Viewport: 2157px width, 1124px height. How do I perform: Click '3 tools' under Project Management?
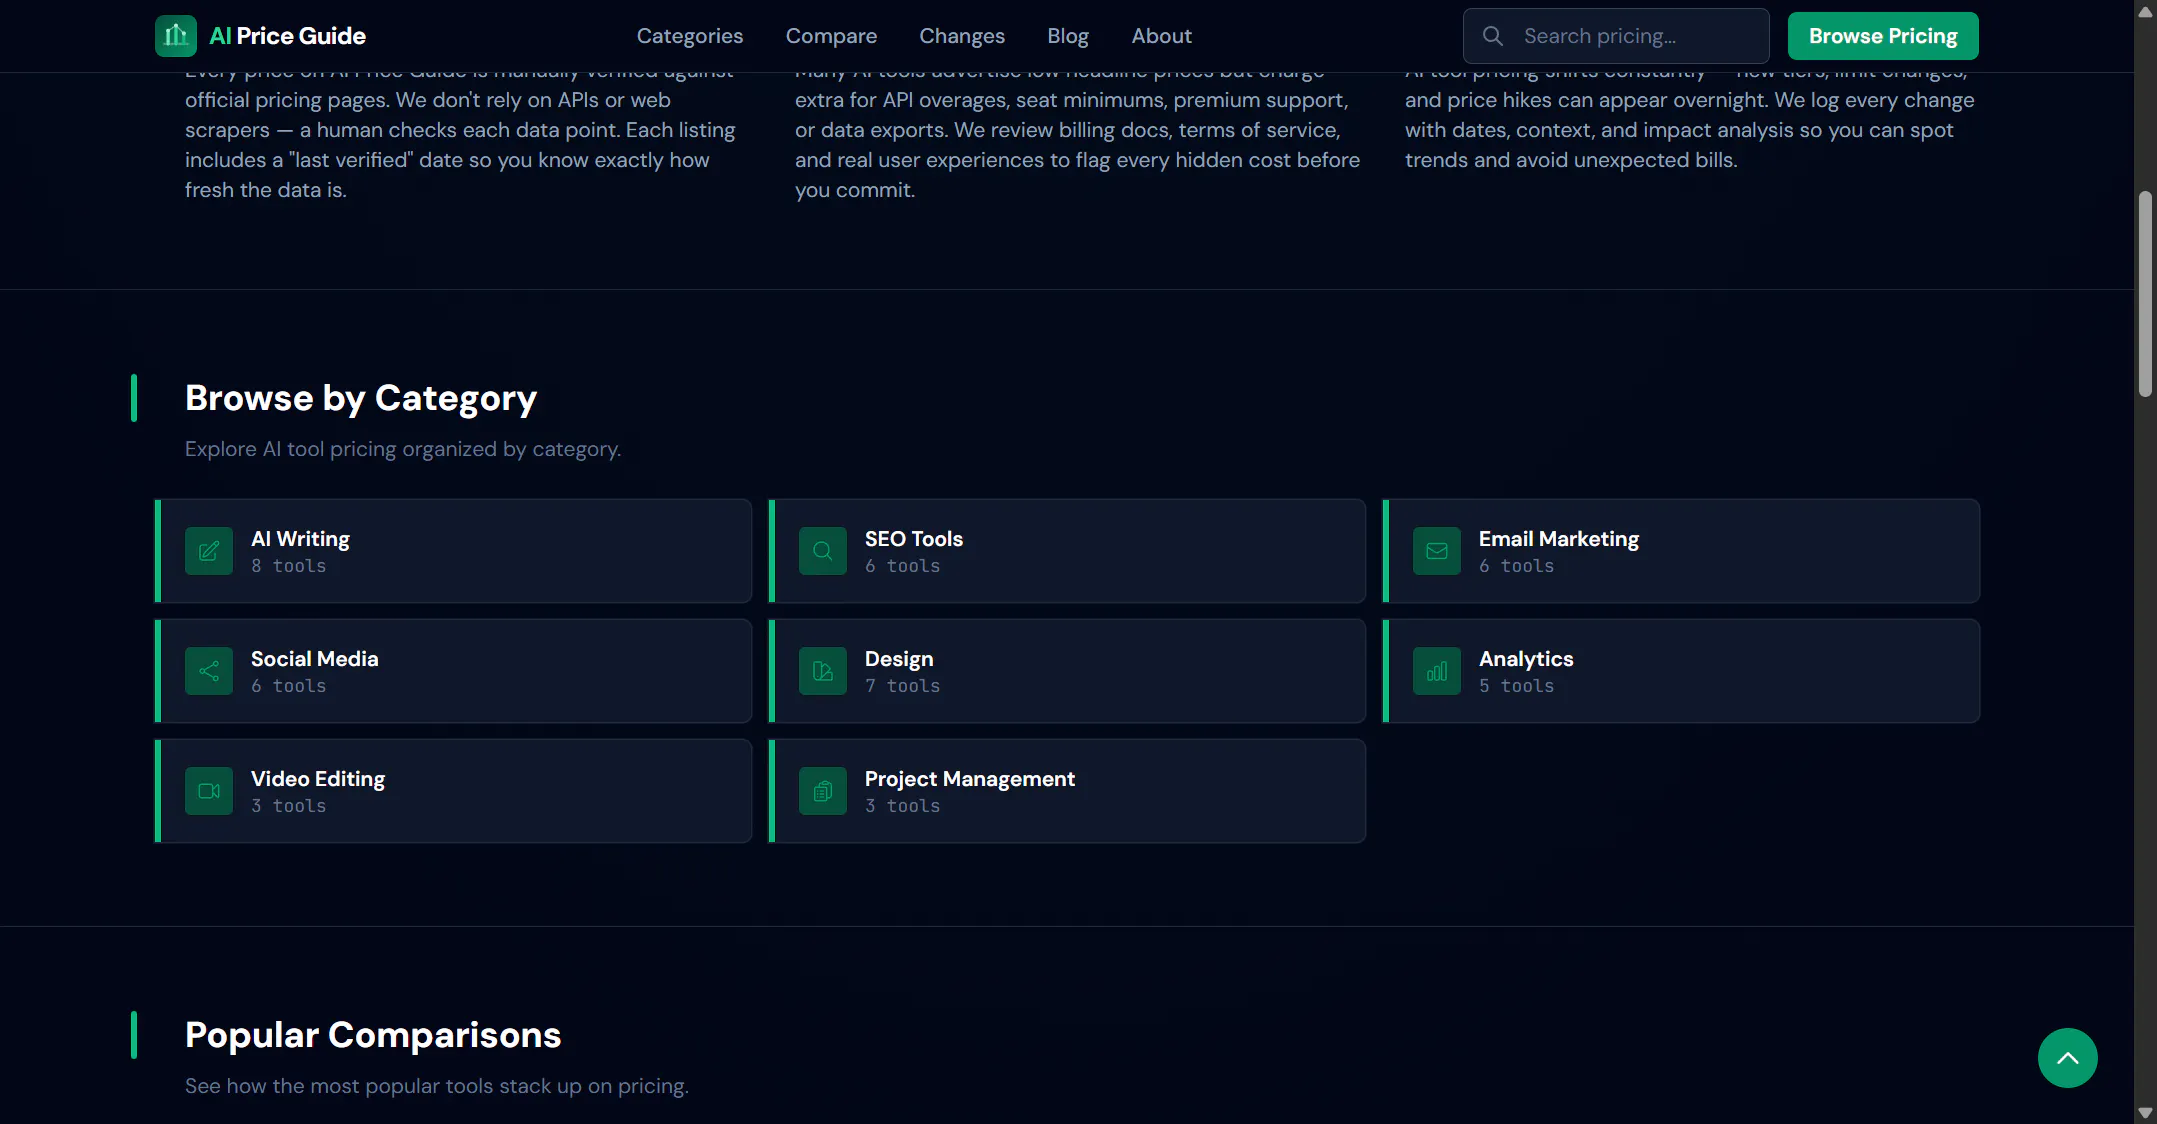(x=903, y=806)
